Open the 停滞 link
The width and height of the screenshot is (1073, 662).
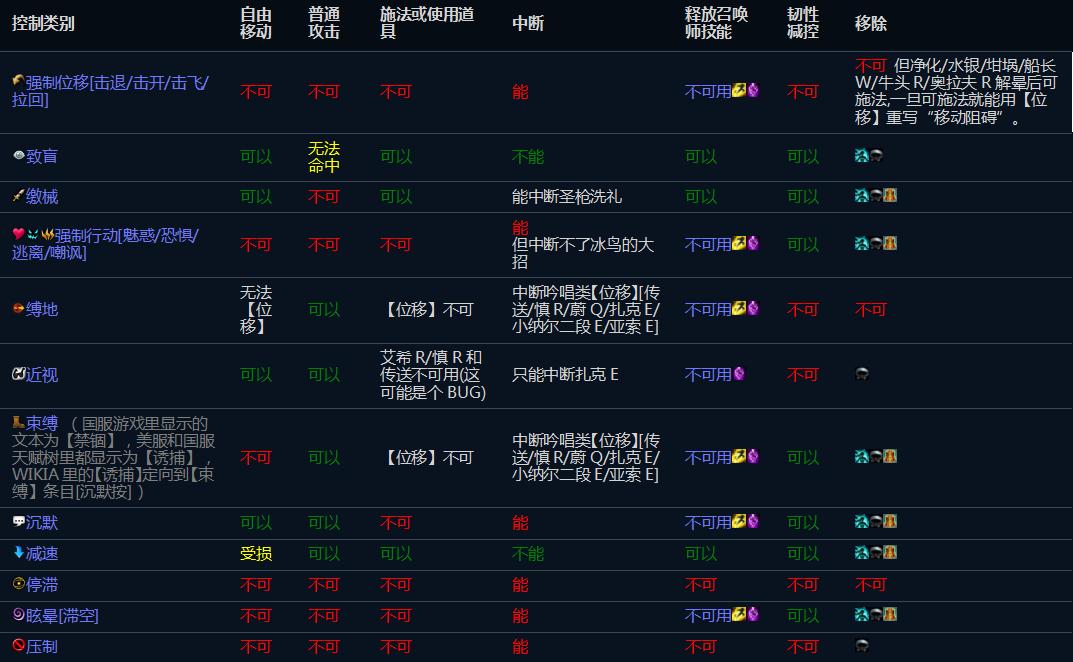pyautogui.click(x=42, y=585)
